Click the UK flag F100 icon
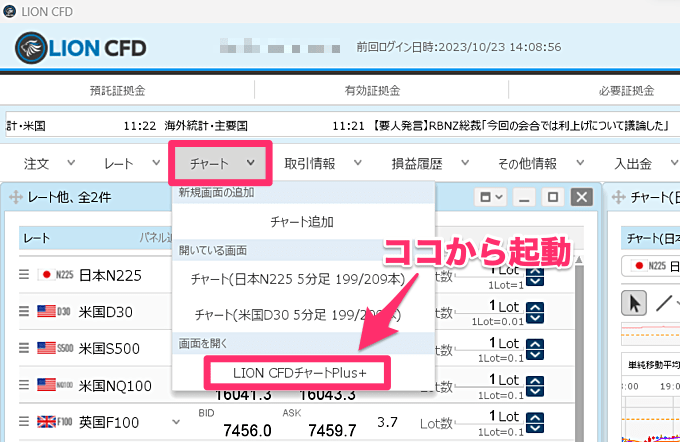Viewport: 680px width, 442px height. 55,421
